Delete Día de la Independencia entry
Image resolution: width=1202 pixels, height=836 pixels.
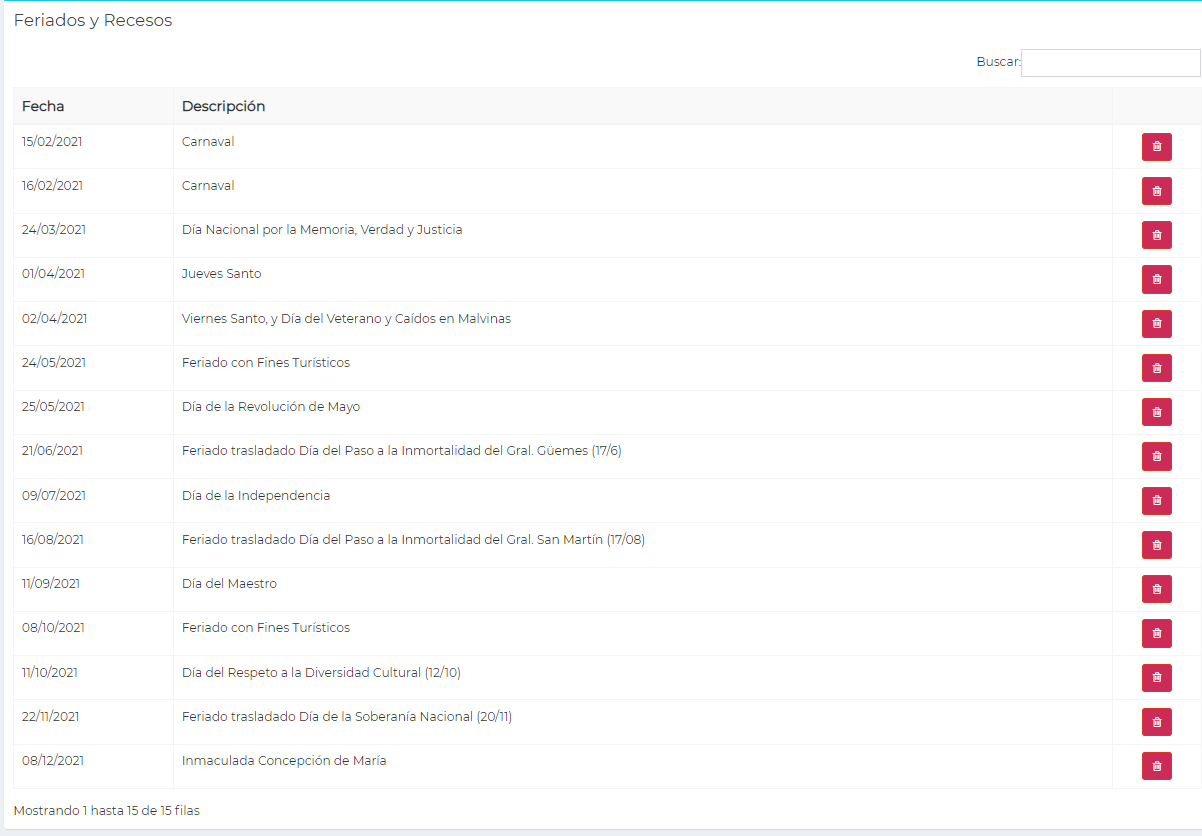point(1156,501)
